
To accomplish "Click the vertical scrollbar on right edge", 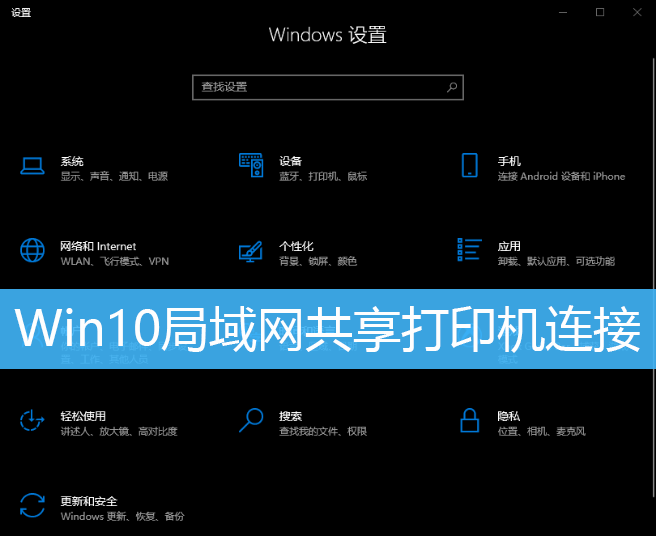I will point(653,293).
